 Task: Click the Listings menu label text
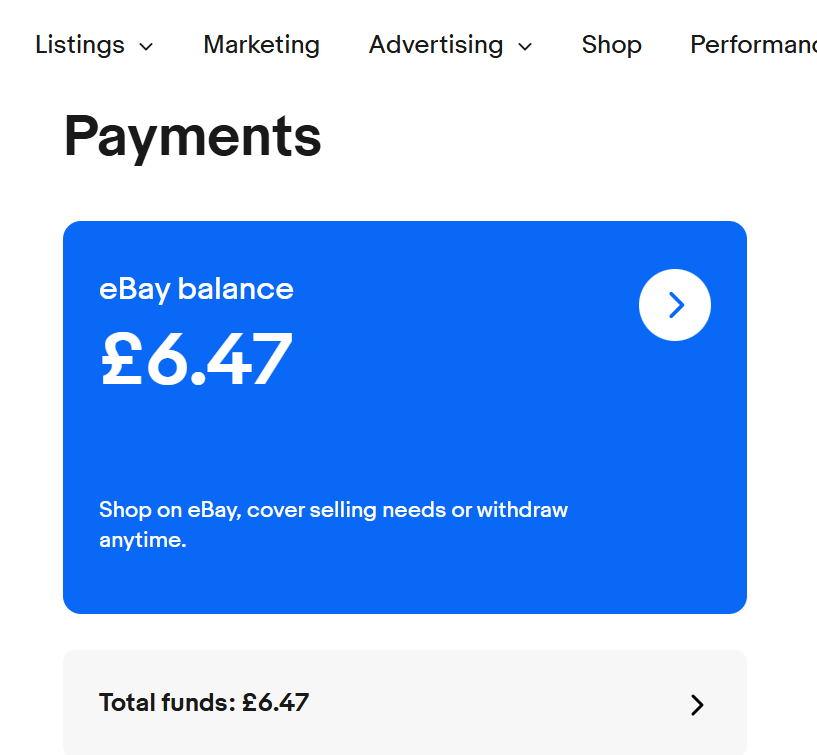(x=80, y=45)
